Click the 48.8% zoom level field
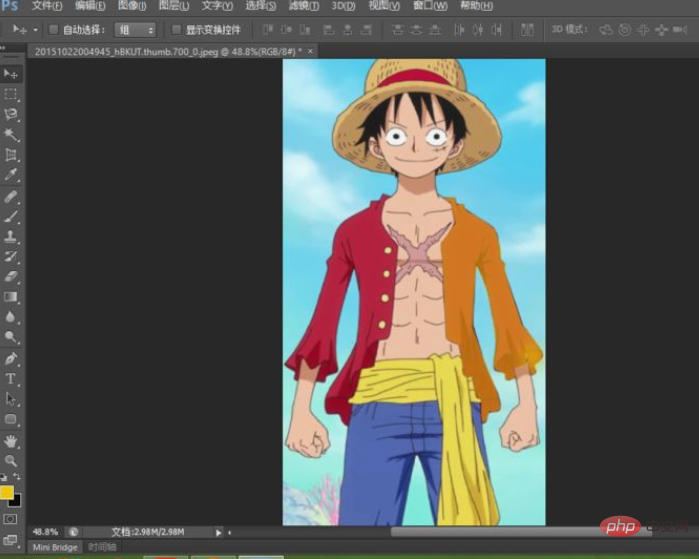 click(x=45, y=532)
